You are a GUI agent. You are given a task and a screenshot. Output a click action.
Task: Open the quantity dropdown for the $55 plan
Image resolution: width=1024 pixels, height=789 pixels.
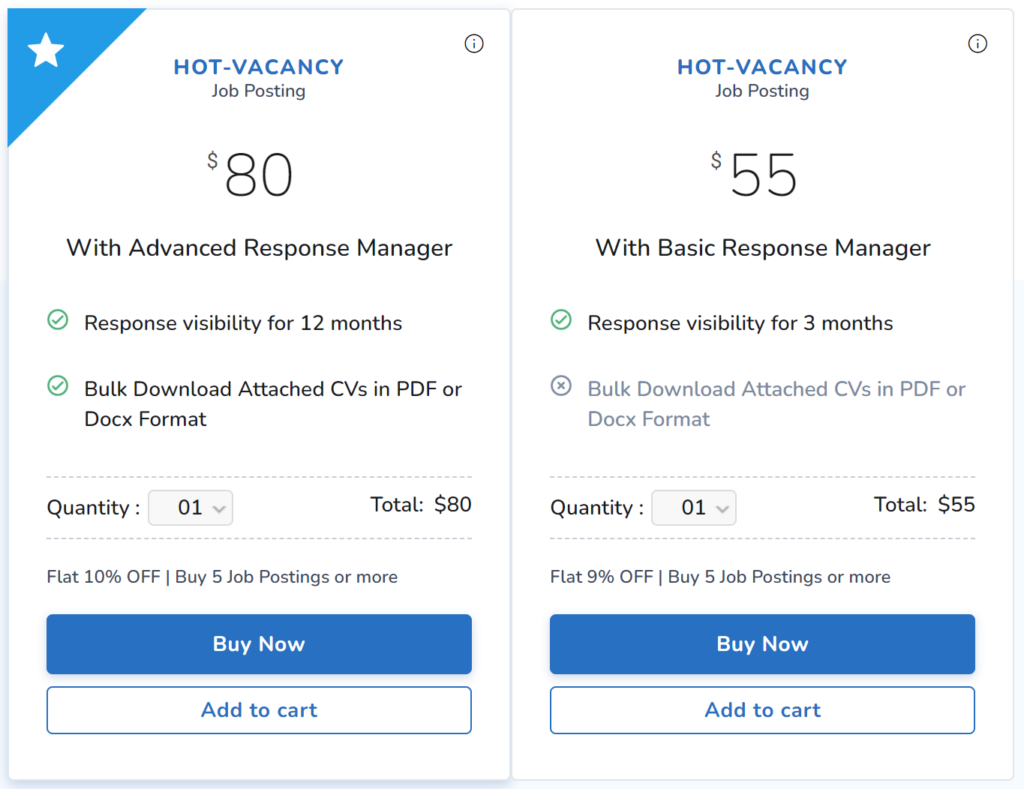[x=694, y=507]
